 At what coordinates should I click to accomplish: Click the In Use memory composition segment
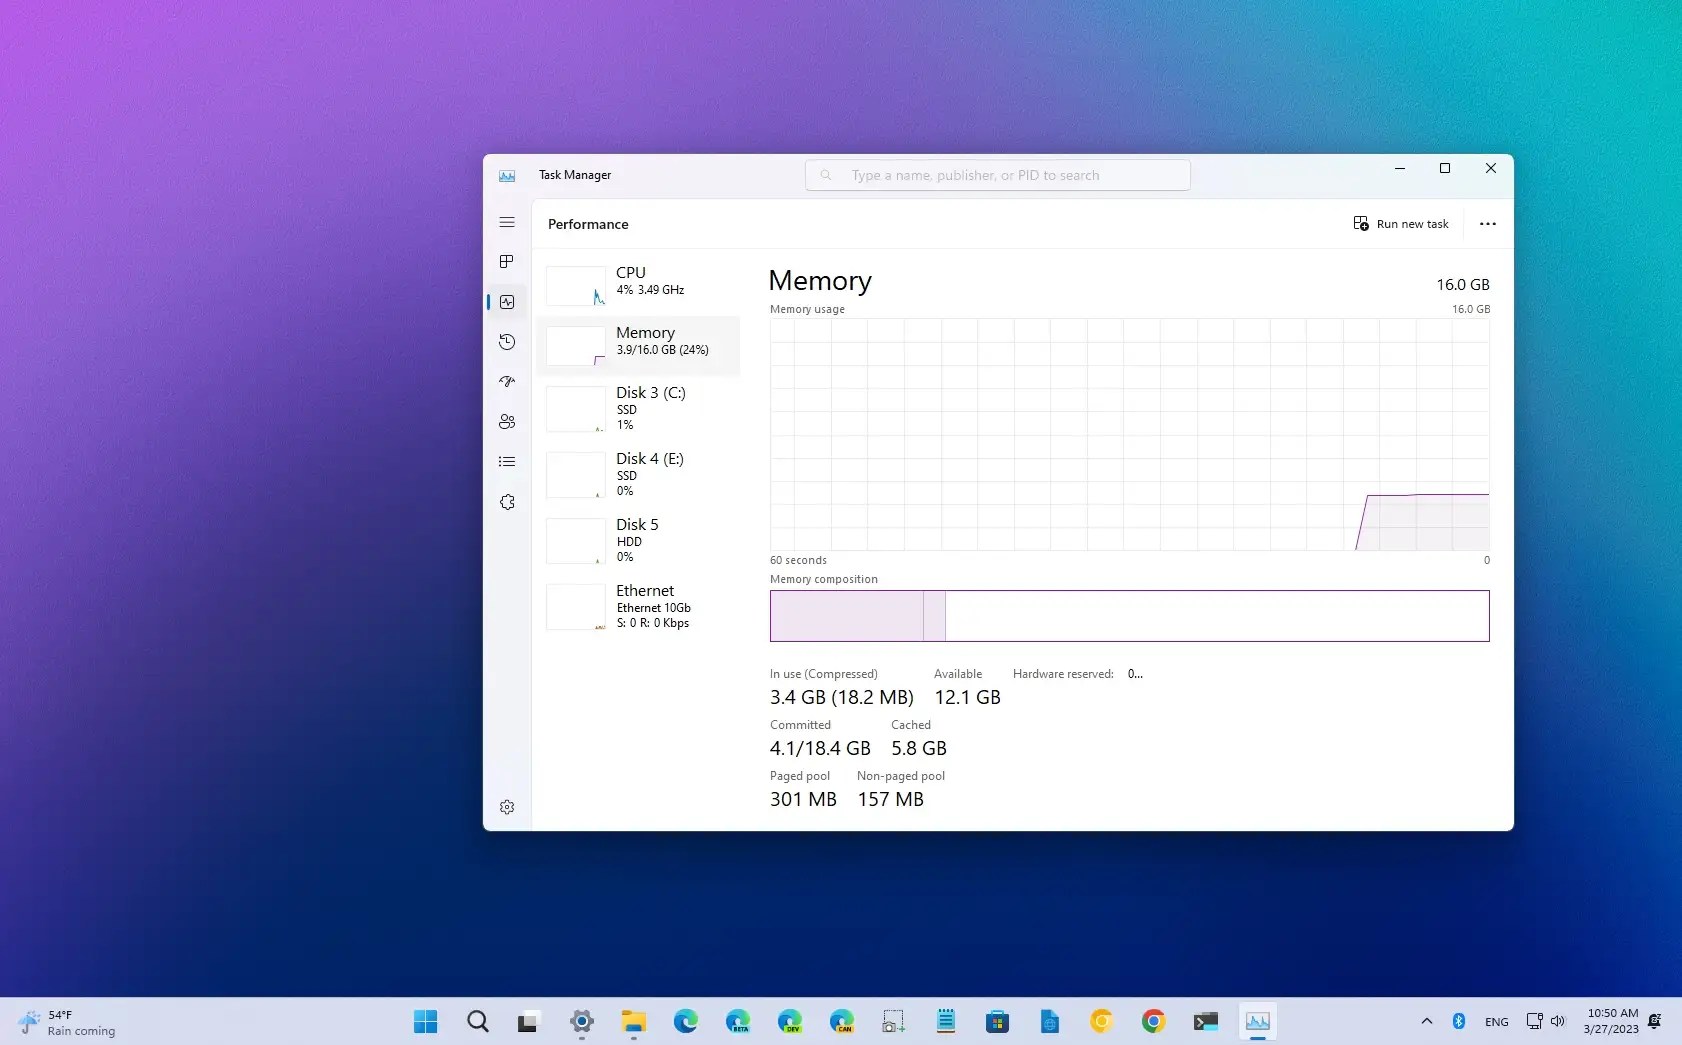[x=848, y=615]
